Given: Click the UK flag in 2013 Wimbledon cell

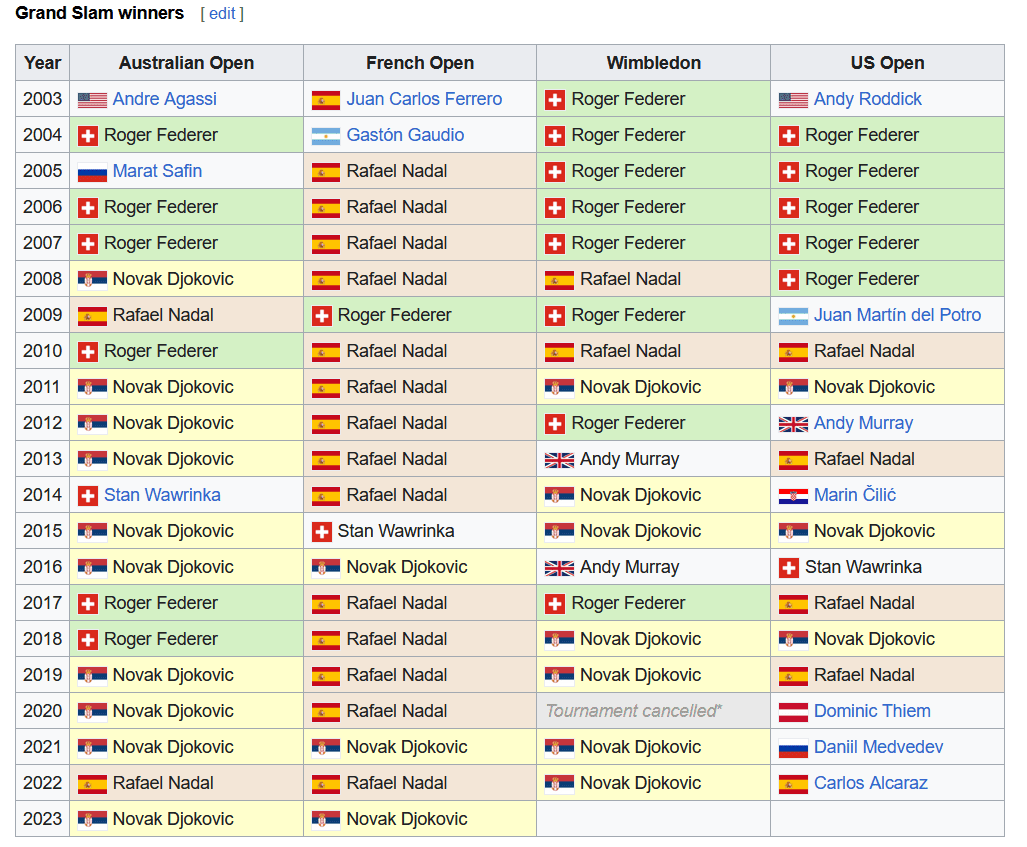Looking at the screenshot, I should point(559,461).
